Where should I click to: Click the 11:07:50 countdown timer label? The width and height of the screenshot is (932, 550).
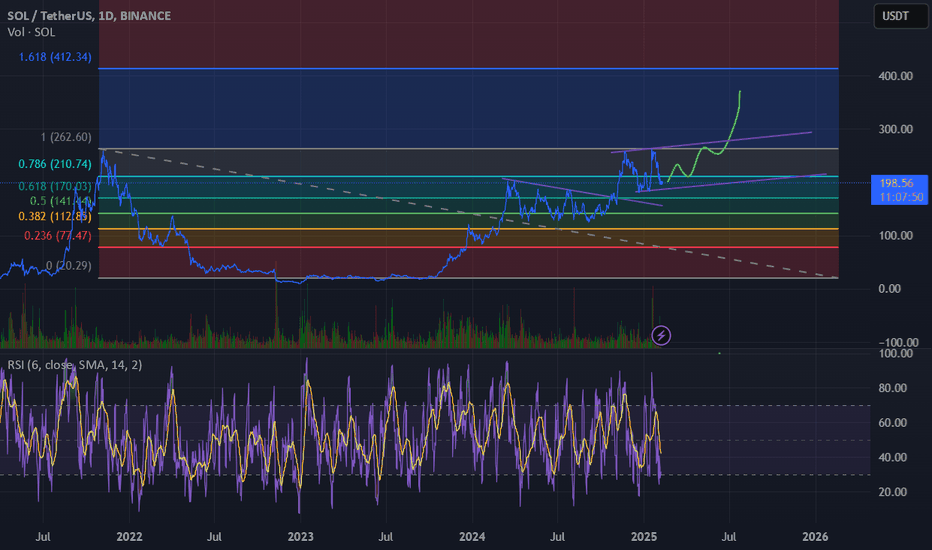click(x=902, y=197)
